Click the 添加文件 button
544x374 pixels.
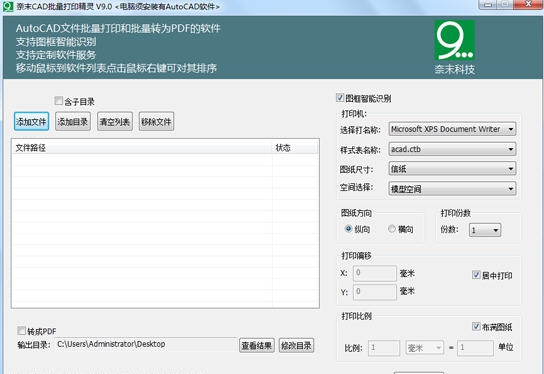(x=31, y=121)
